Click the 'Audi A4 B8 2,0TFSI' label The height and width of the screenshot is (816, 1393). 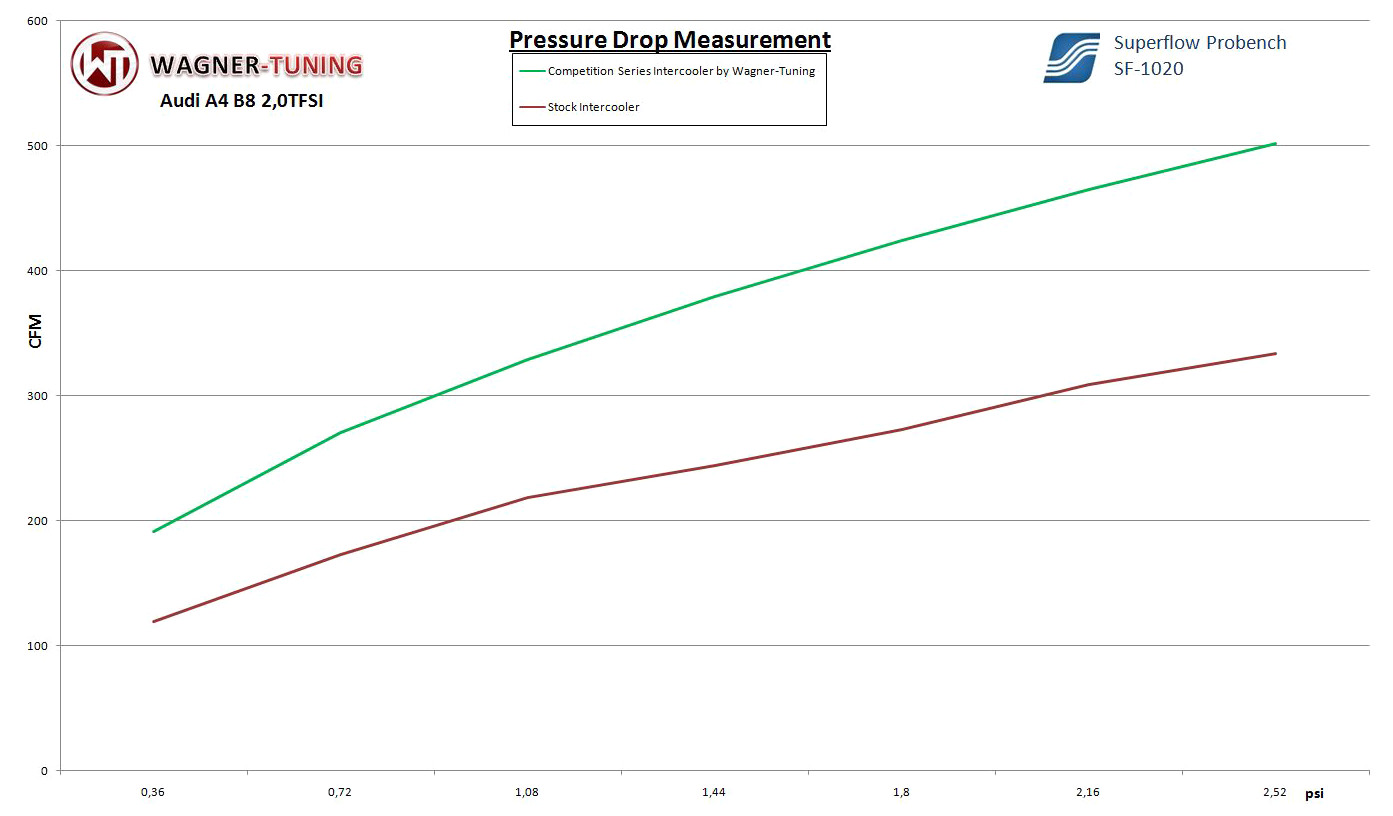pyautogui.click(x=242, y=101)
